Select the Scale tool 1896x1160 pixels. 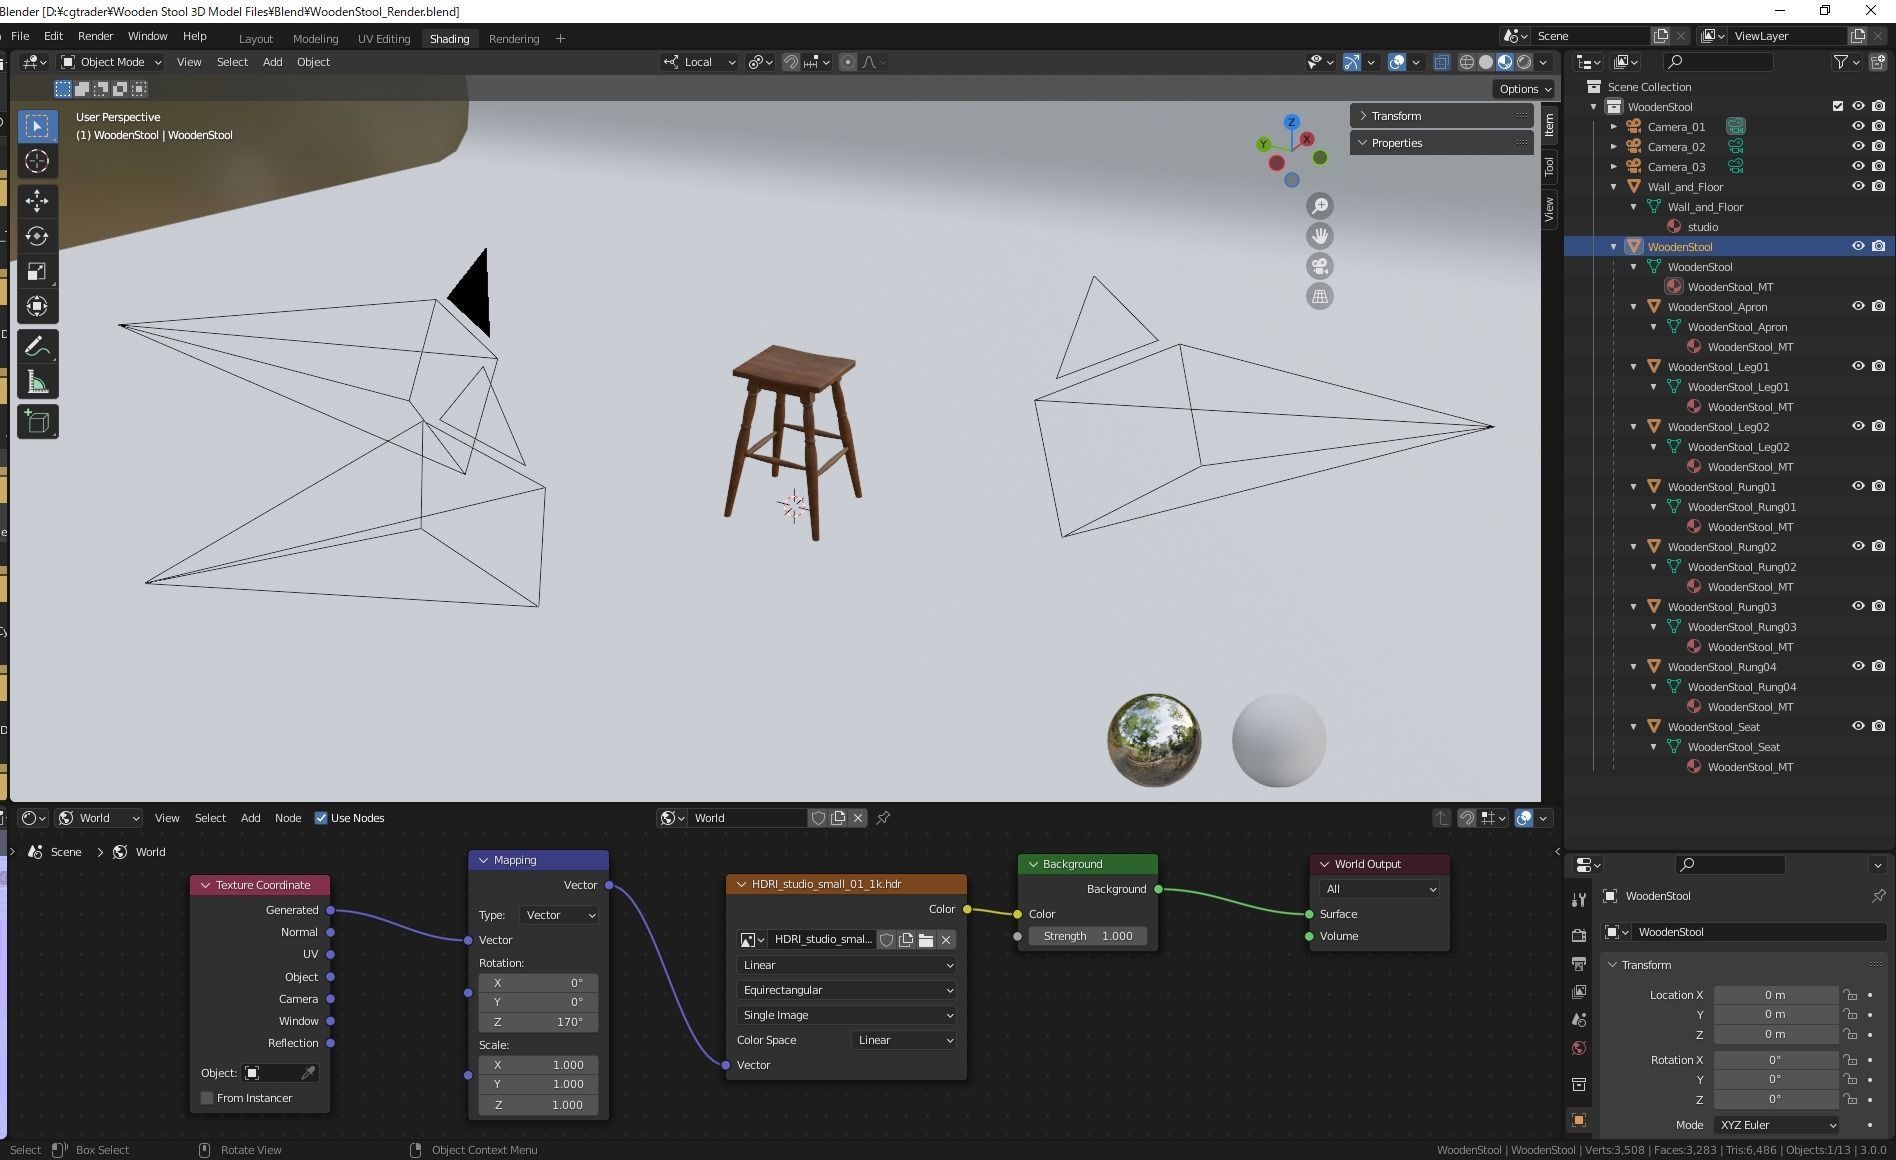click(x=37, y=272)
